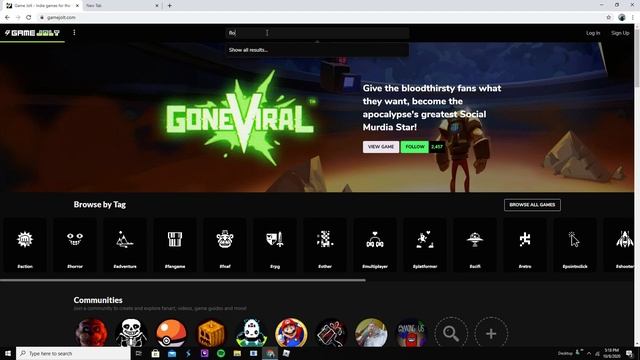Open the Mario community avatar
The image size is (640, 360).
coord(291,333)
